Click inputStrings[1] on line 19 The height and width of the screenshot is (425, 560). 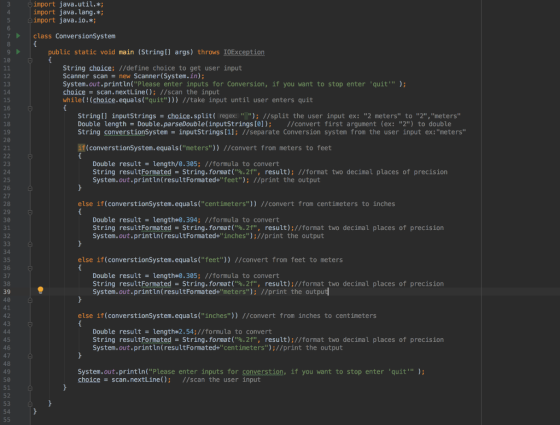click(206, 132)
